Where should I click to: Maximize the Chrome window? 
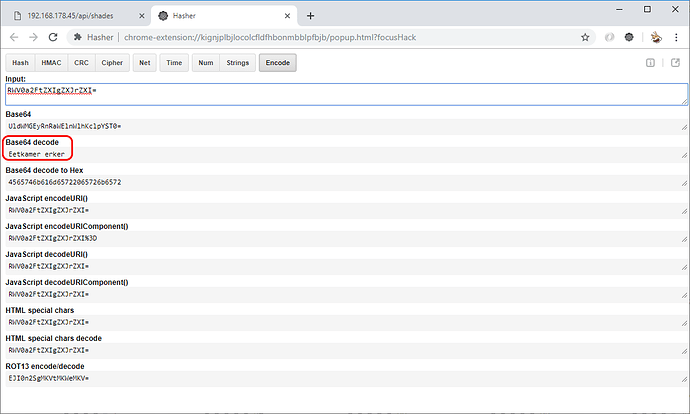tap(647, 9)
